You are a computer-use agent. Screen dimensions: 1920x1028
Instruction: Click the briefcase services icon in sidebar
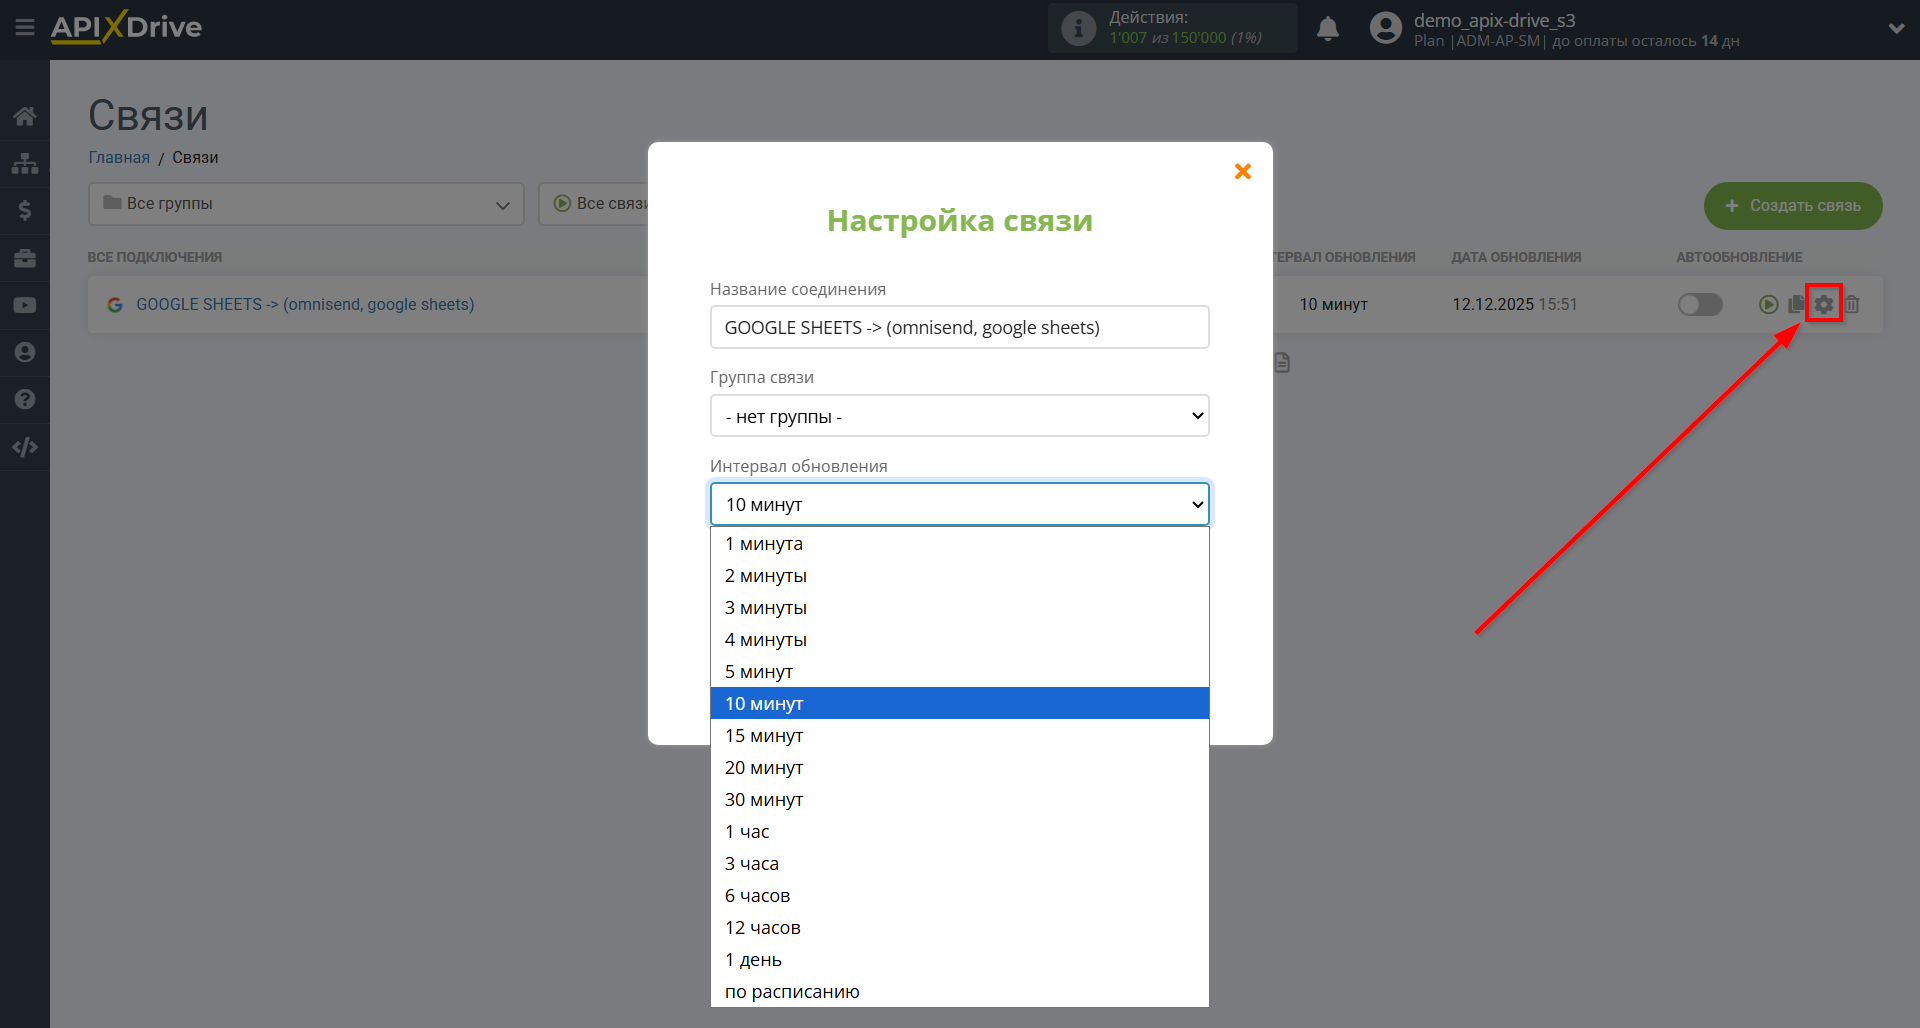tap(25, 257)
